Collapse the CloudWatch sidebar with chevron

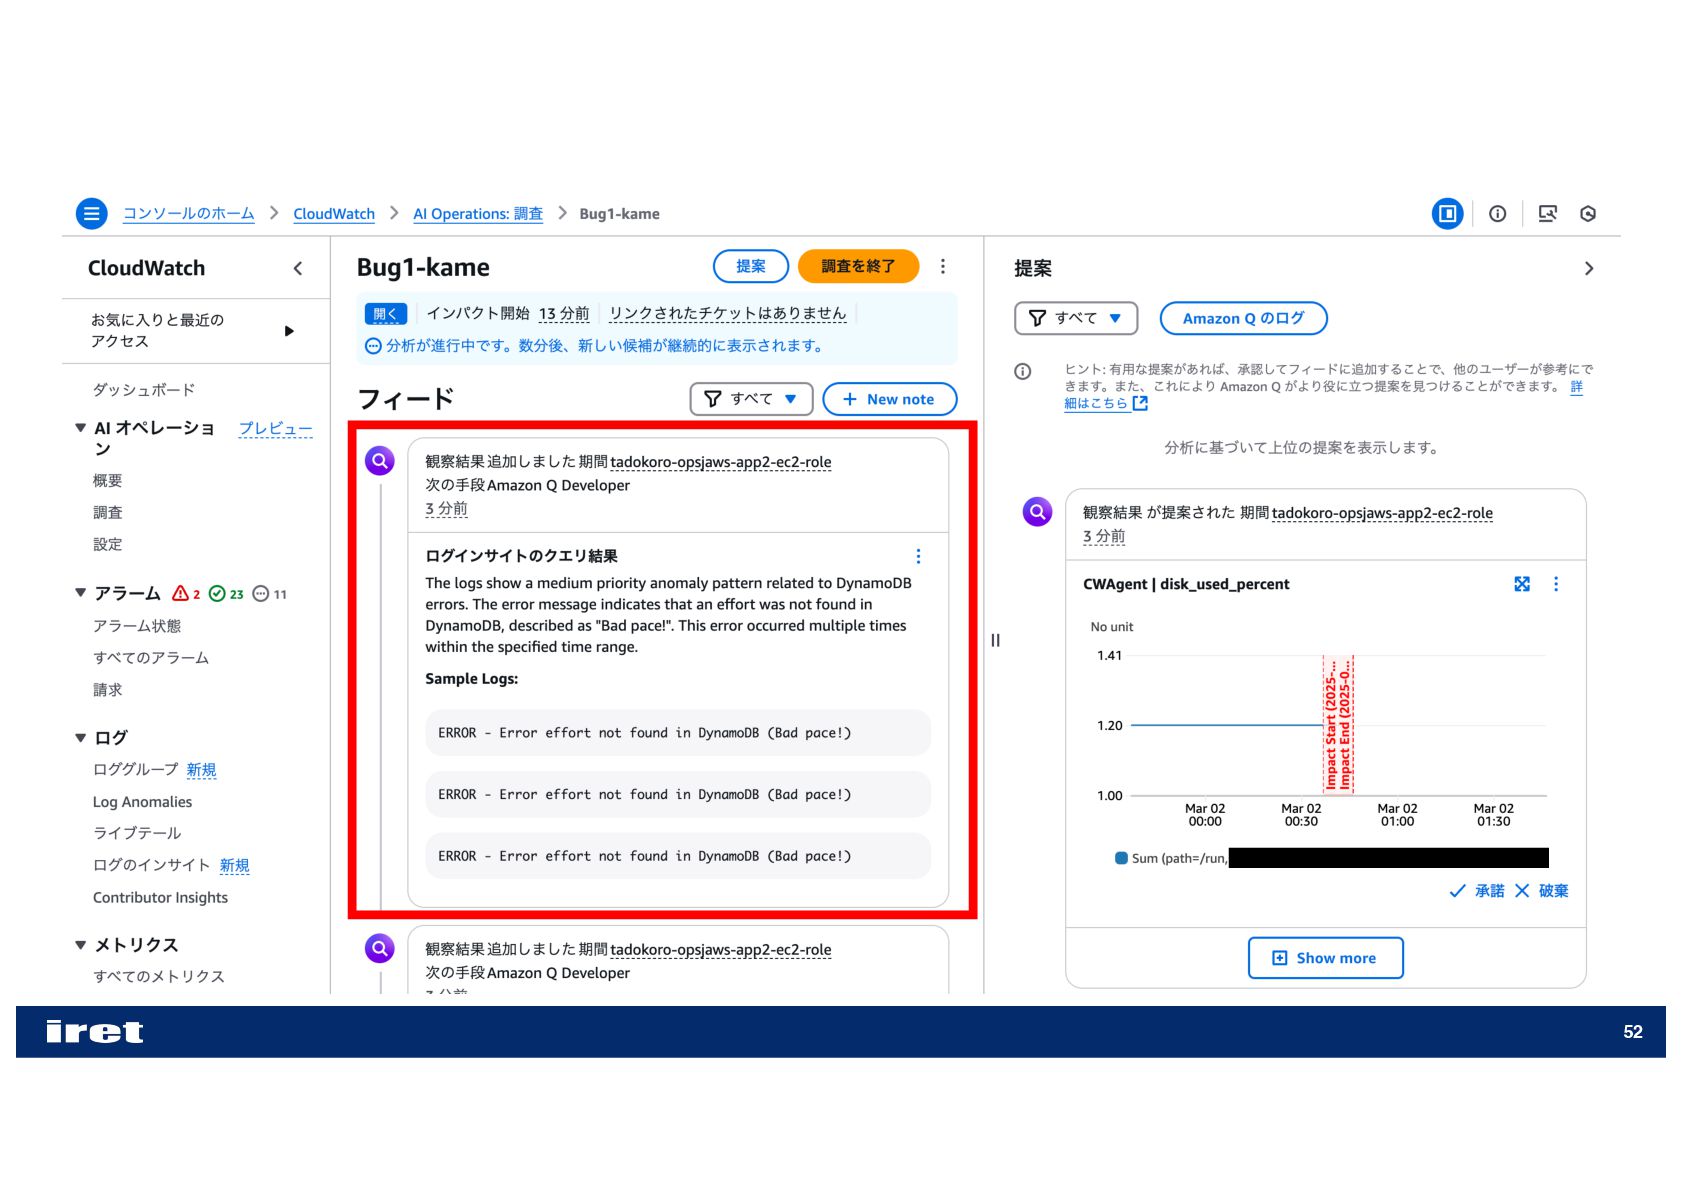point(298,268)
